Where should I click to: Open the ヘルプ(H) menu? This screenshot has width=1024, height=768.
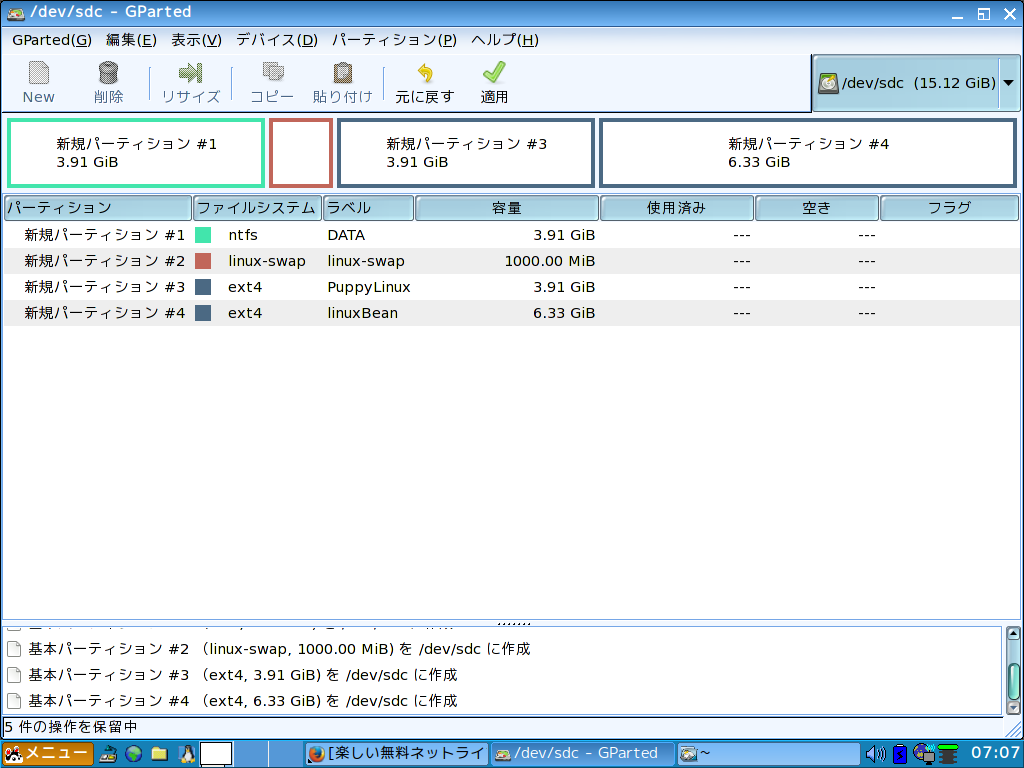click(x=505, y=40)
